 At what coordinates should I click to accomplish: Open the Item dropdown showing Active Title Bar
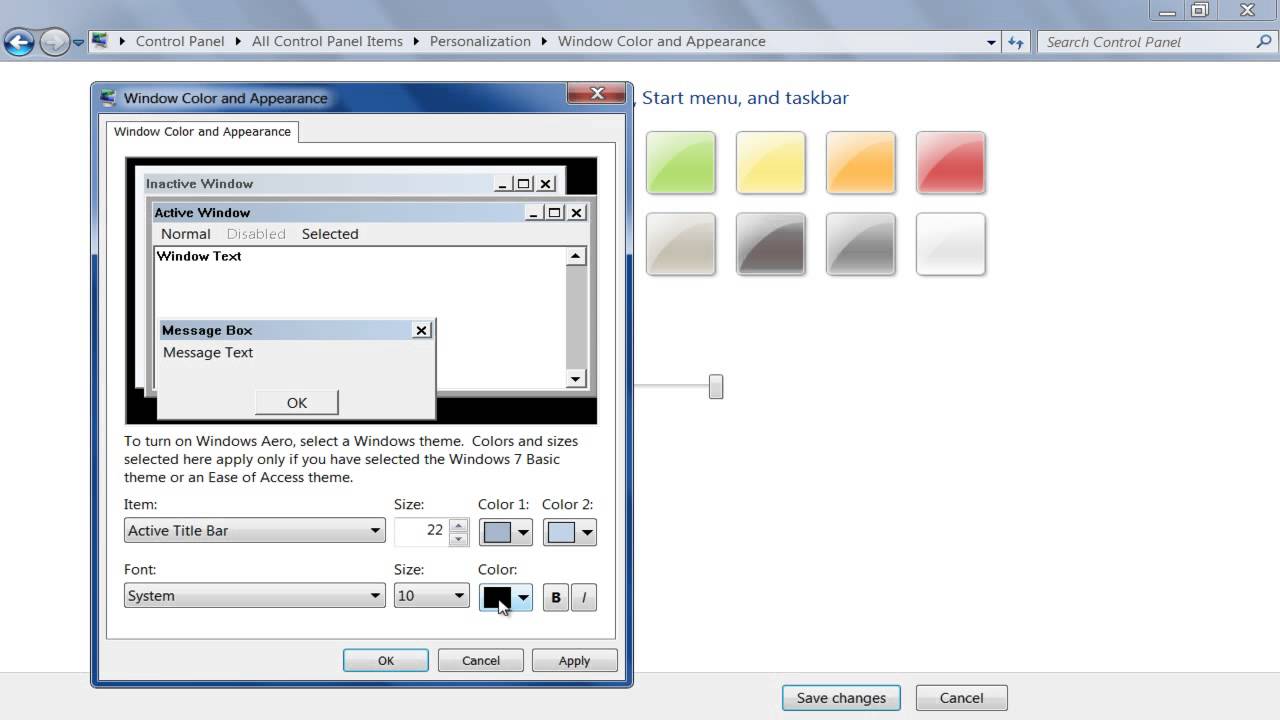point(254,530)
